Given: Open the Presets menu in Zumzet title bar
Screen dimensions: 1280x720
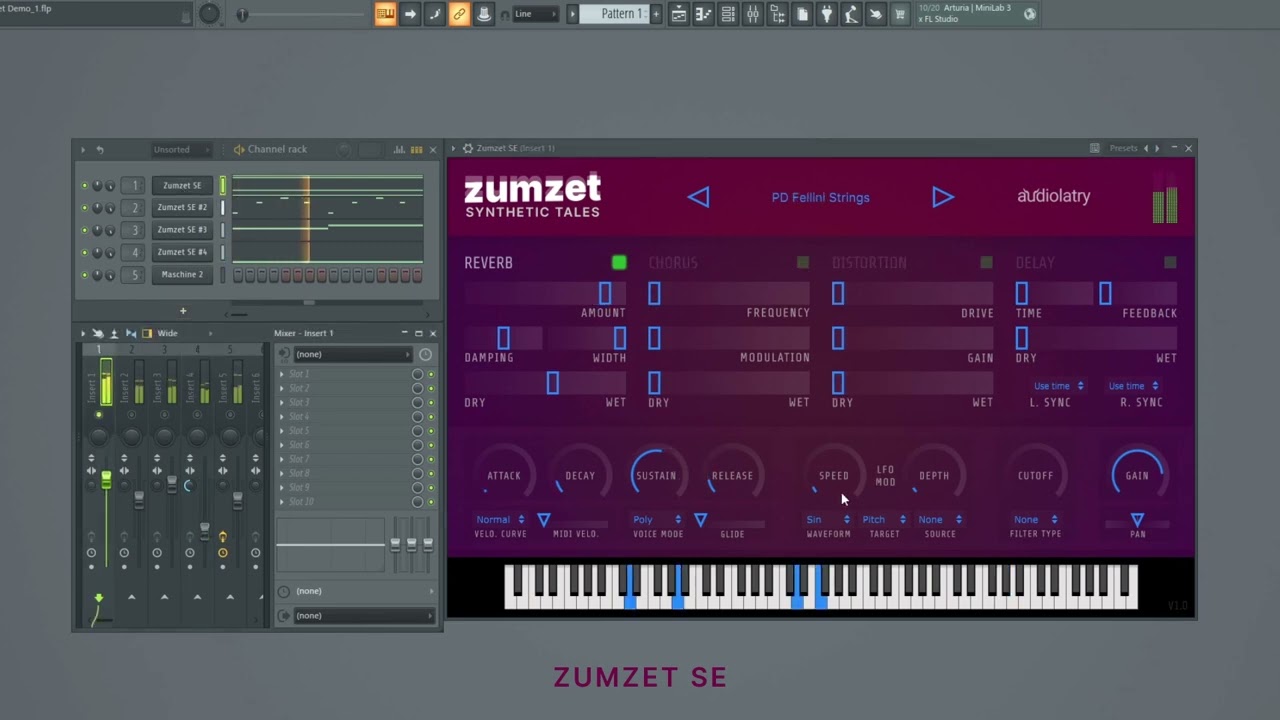Looking at the screenshot, I should point(1123,148).
